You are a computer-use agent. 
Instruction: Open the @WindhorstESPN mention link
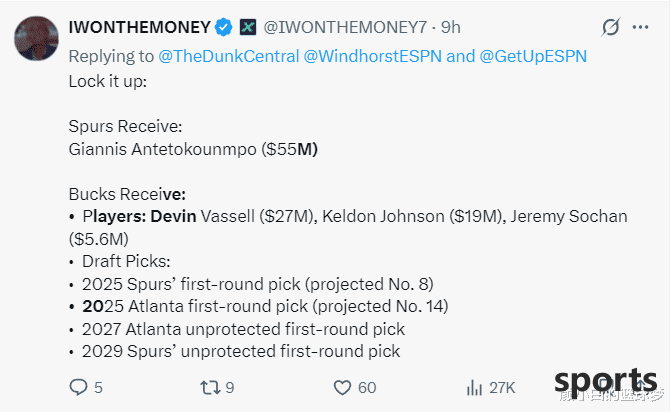(x=372, y=57)
